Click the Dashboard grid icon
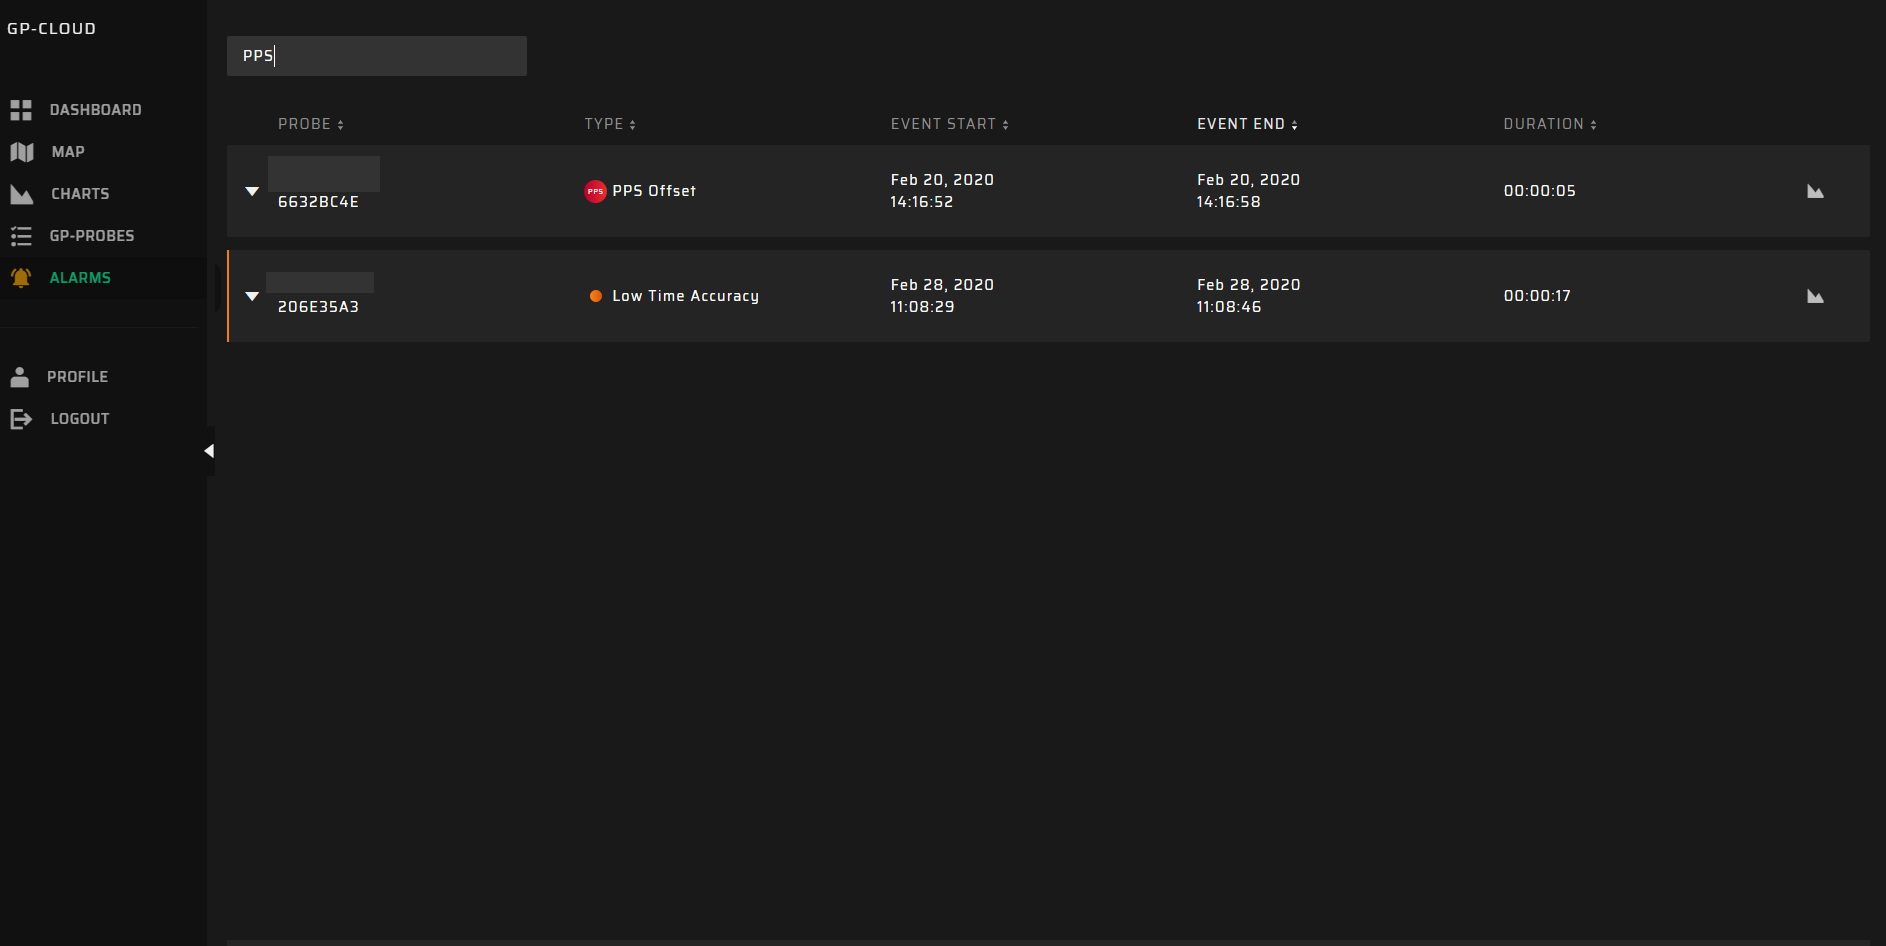The width and height of the screenshot is (1886, 946). [21, 110]
